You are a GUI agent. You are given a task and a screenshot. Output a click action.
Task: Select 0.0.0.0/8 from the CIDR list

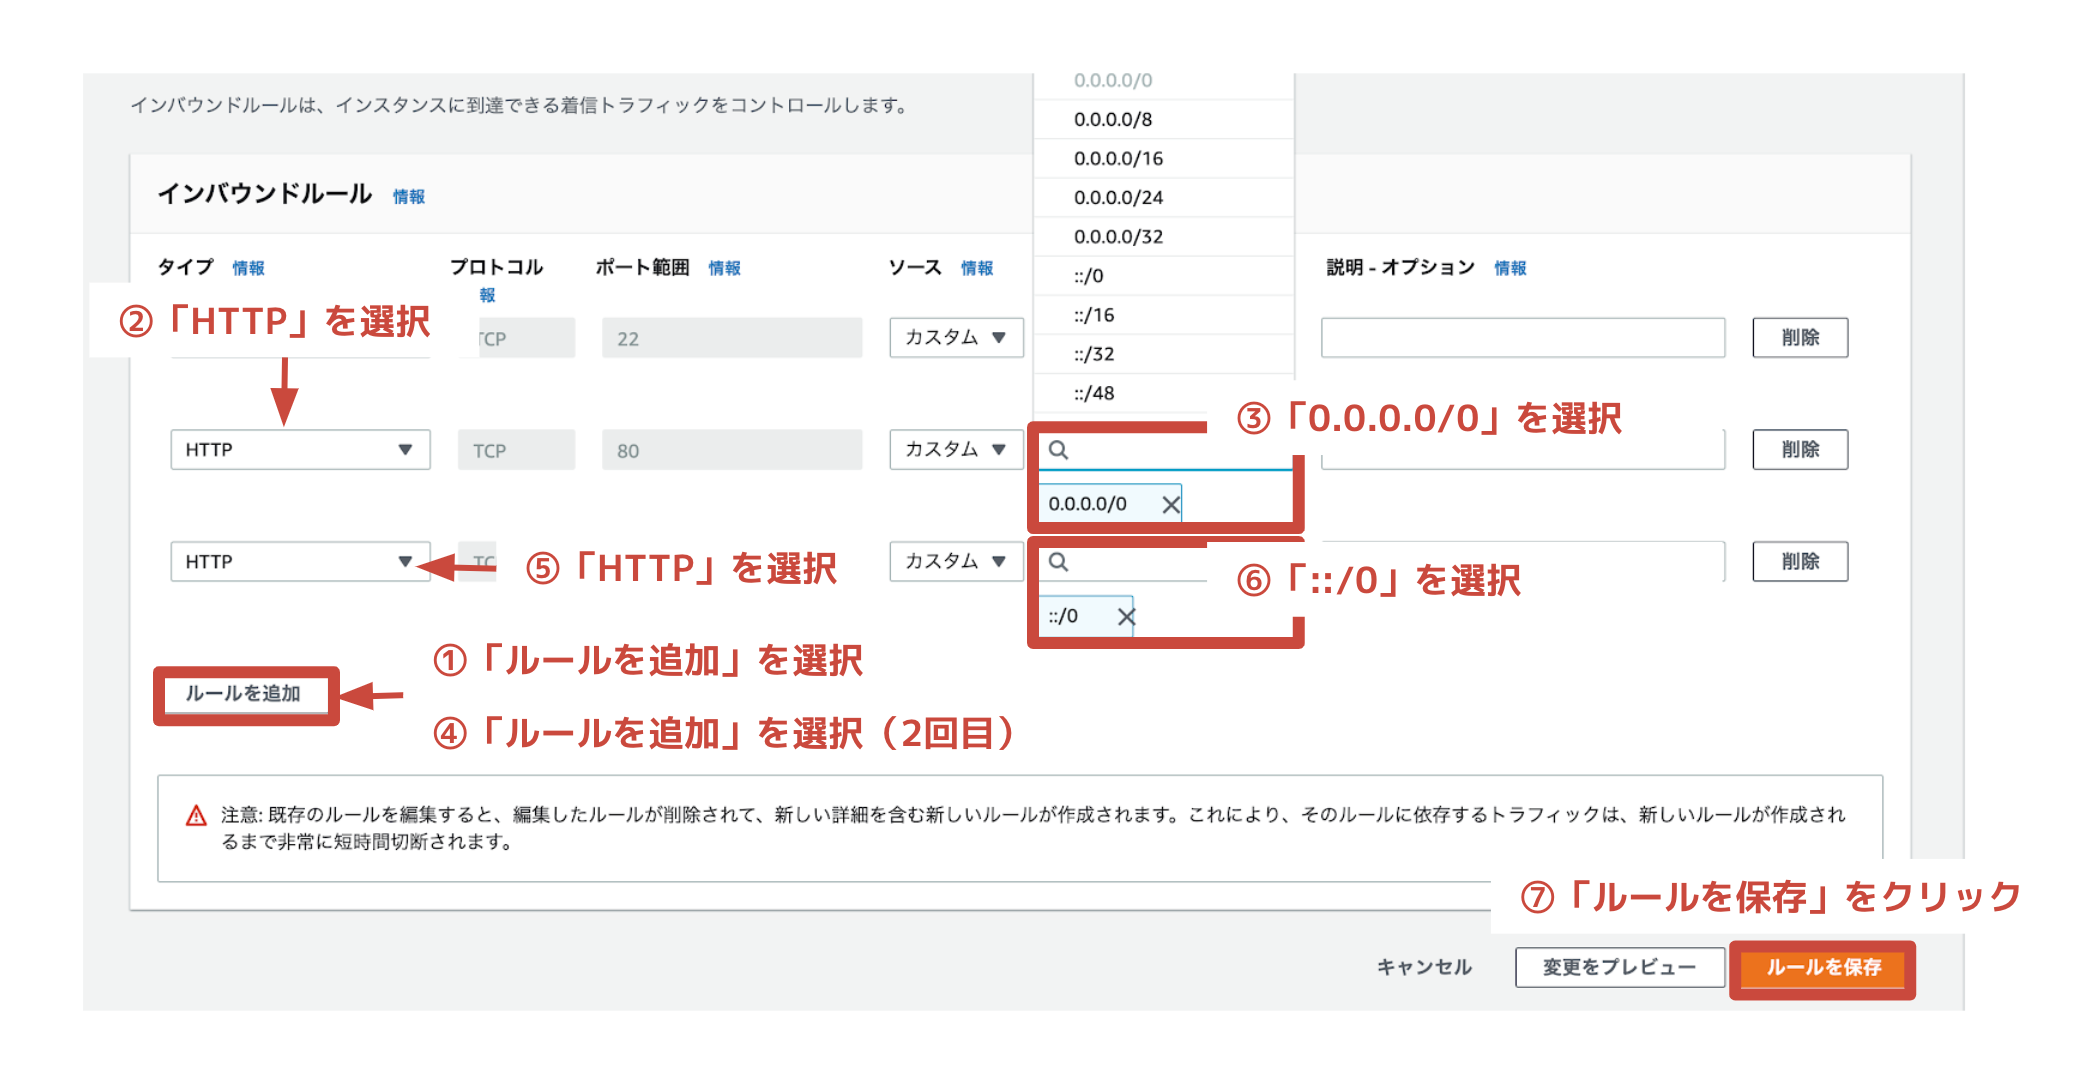pos(1113,120)
